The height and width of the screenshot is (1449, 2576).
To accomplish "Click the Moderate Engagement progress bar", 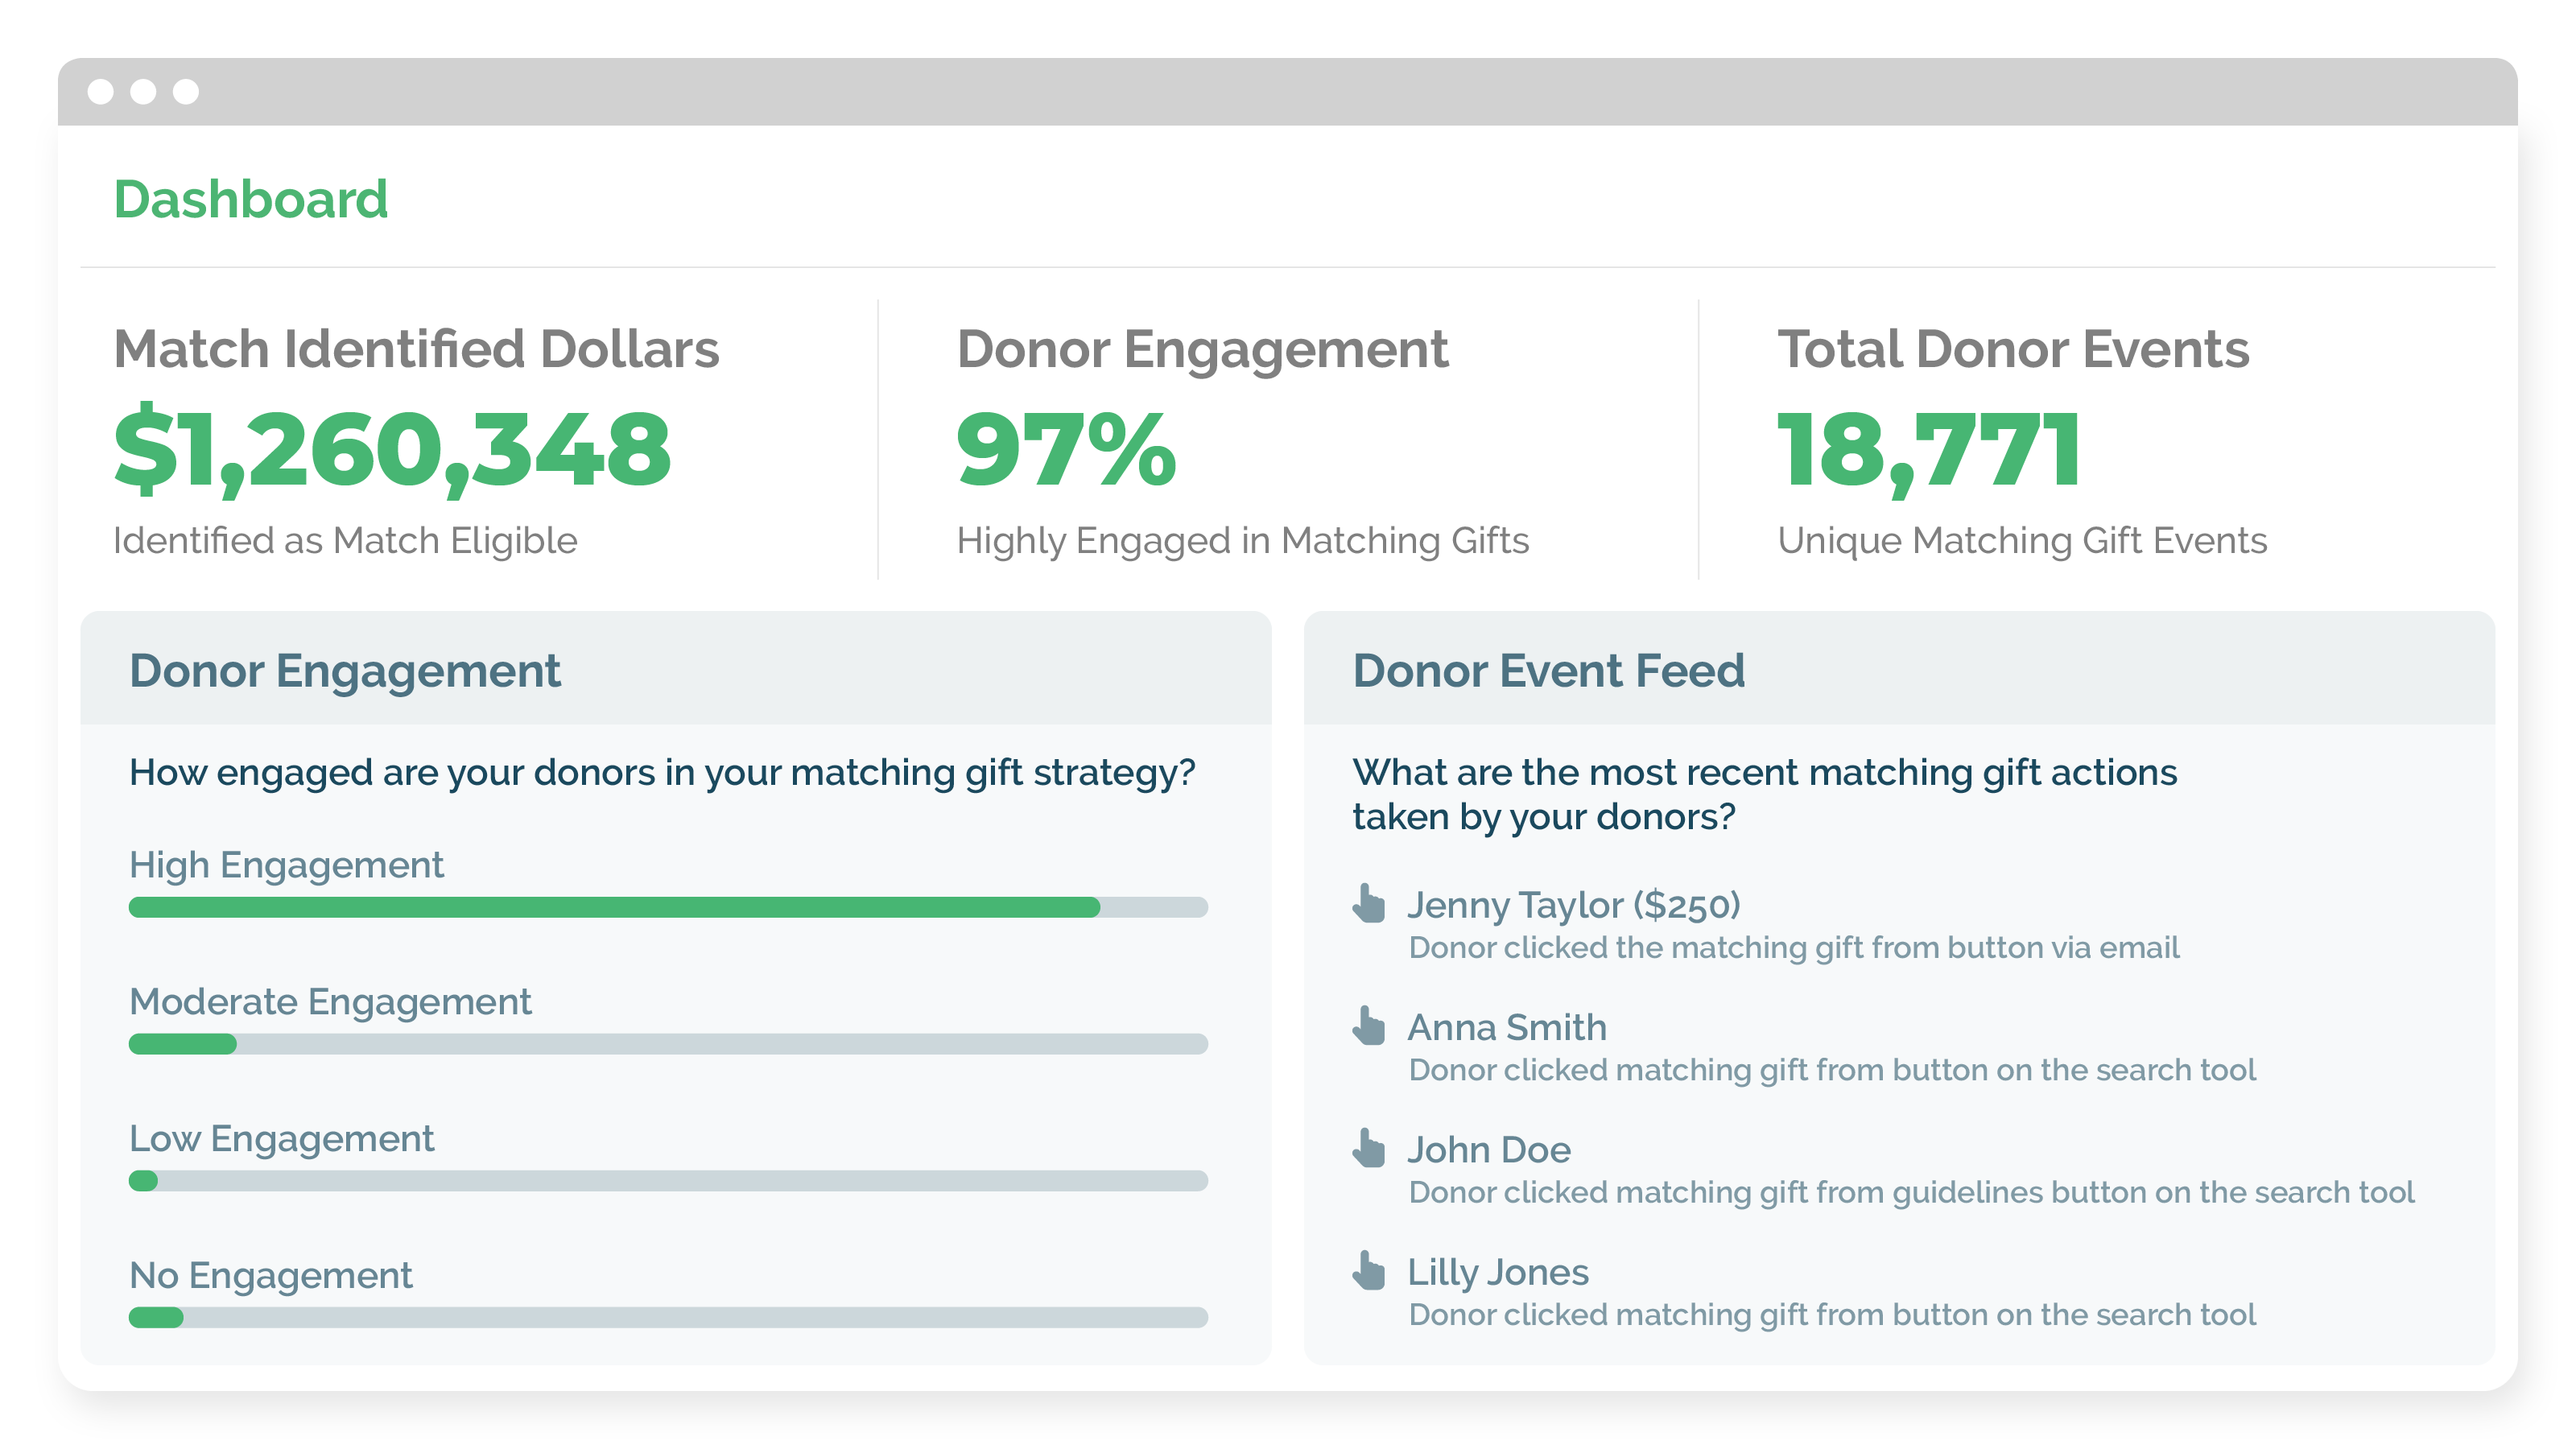I will tap(668, 1044).
